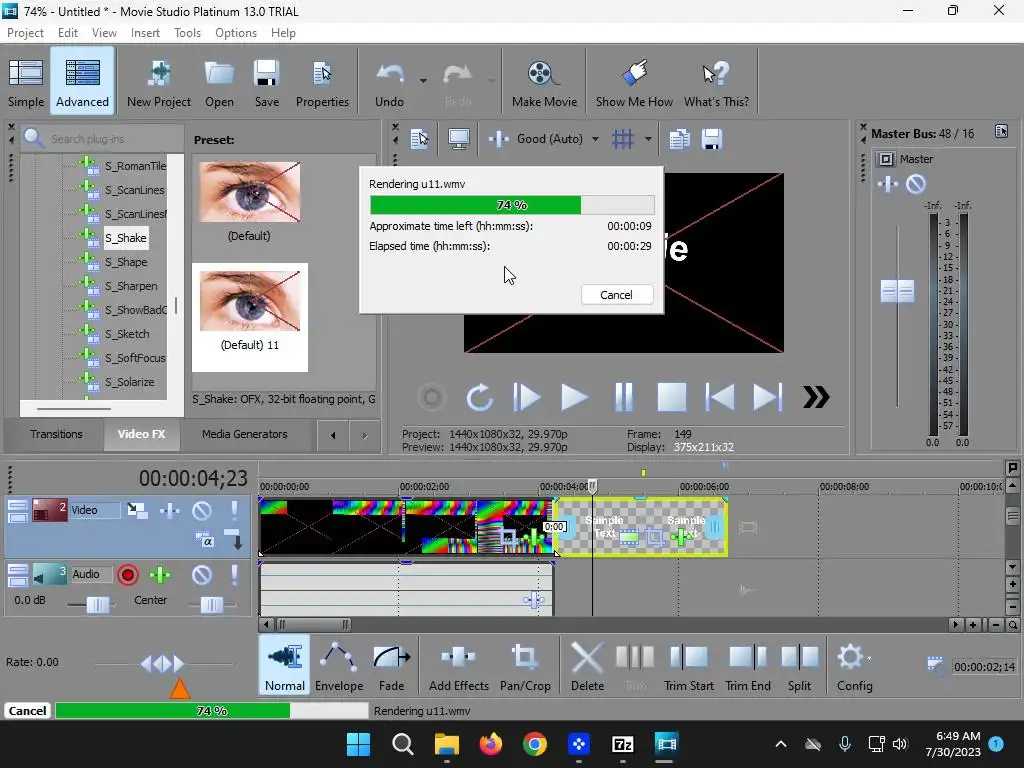Cancel the render in the dialog
This screenshot has width=1024, height=768.
(x=616, y=295)
